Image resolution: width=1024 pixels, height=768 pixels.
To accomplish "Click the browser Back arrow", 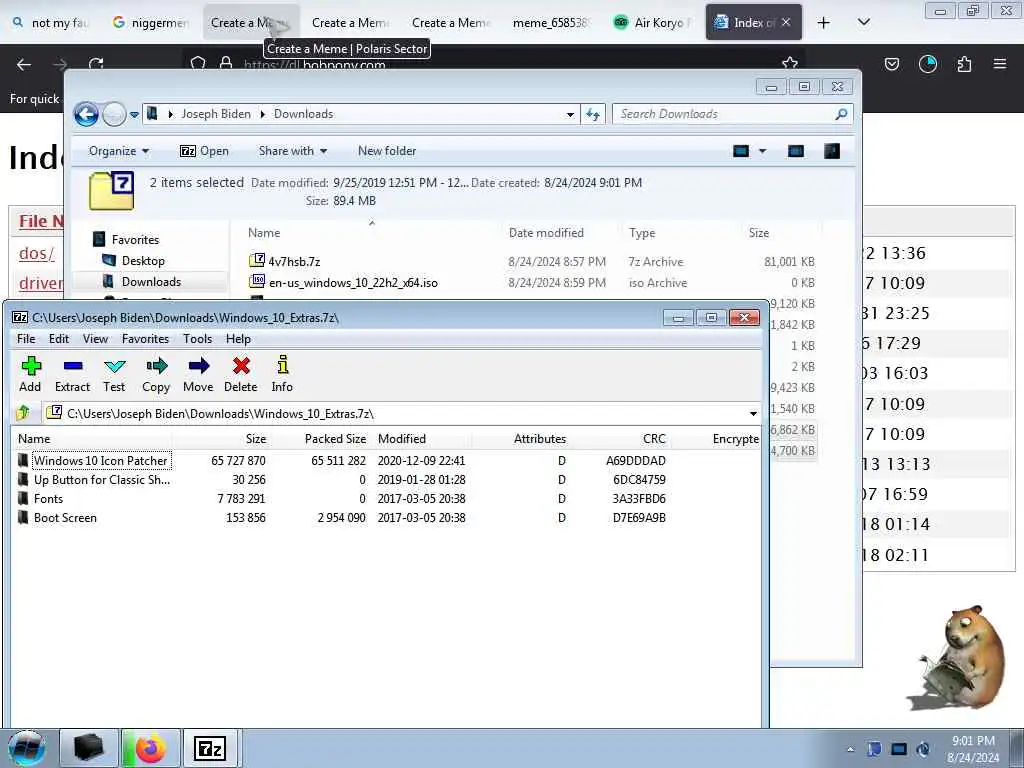I will pos(24,64).
